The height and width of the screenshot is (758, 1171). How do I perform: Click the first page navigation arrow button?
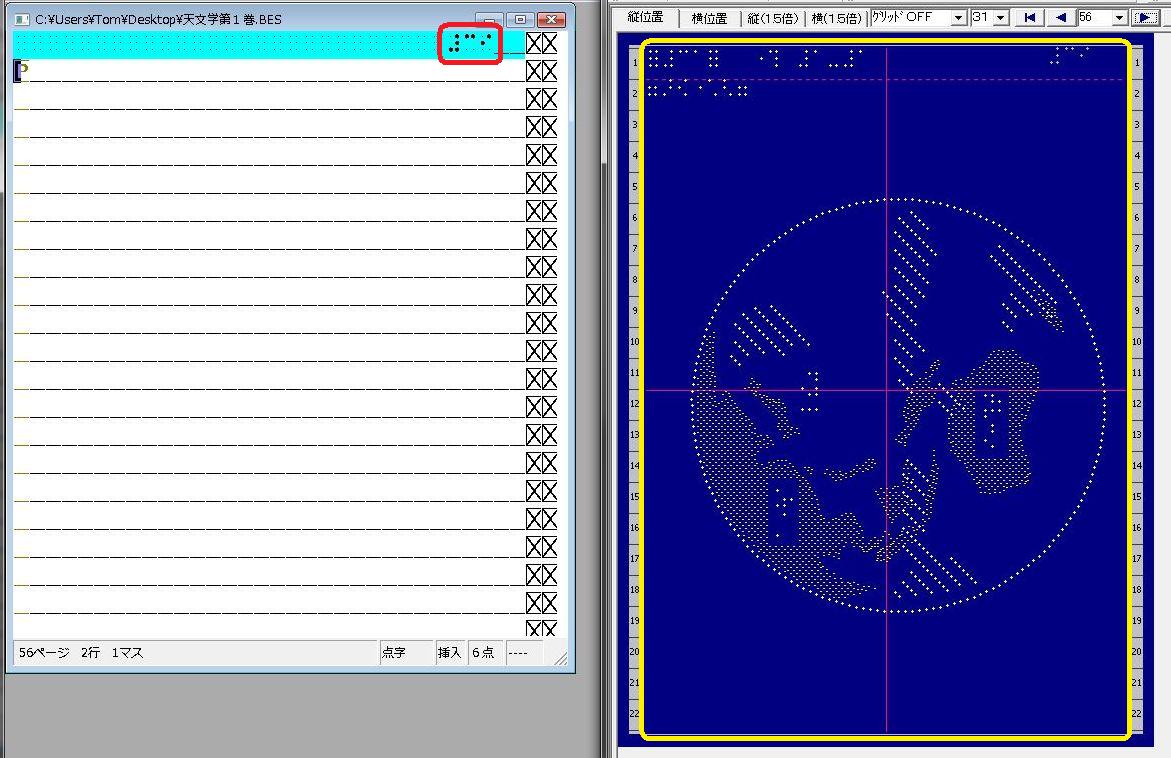[x=1030, y=18]
